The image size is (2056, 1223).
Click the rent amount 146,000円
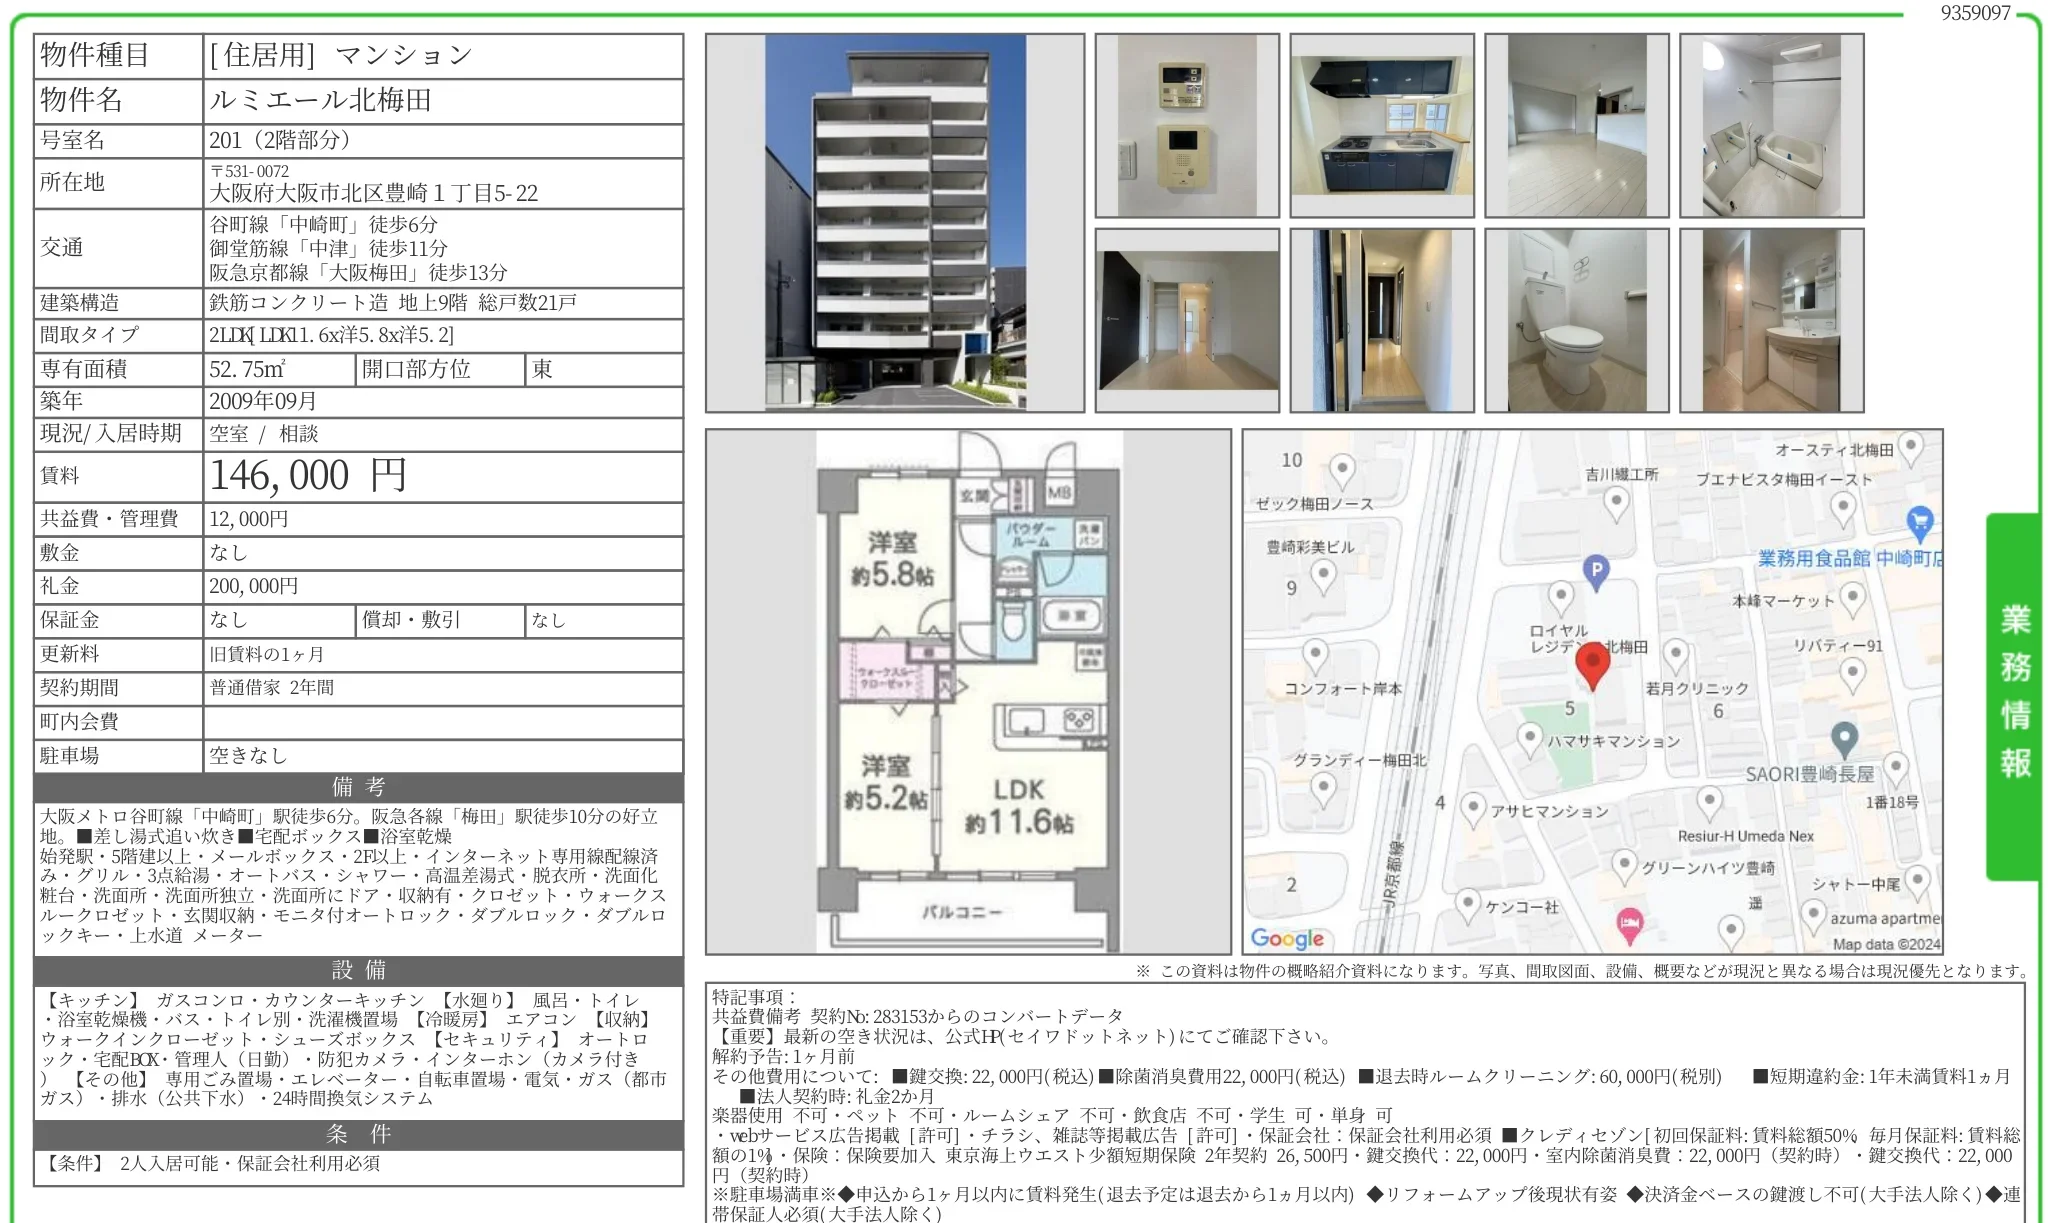[308, 476]
